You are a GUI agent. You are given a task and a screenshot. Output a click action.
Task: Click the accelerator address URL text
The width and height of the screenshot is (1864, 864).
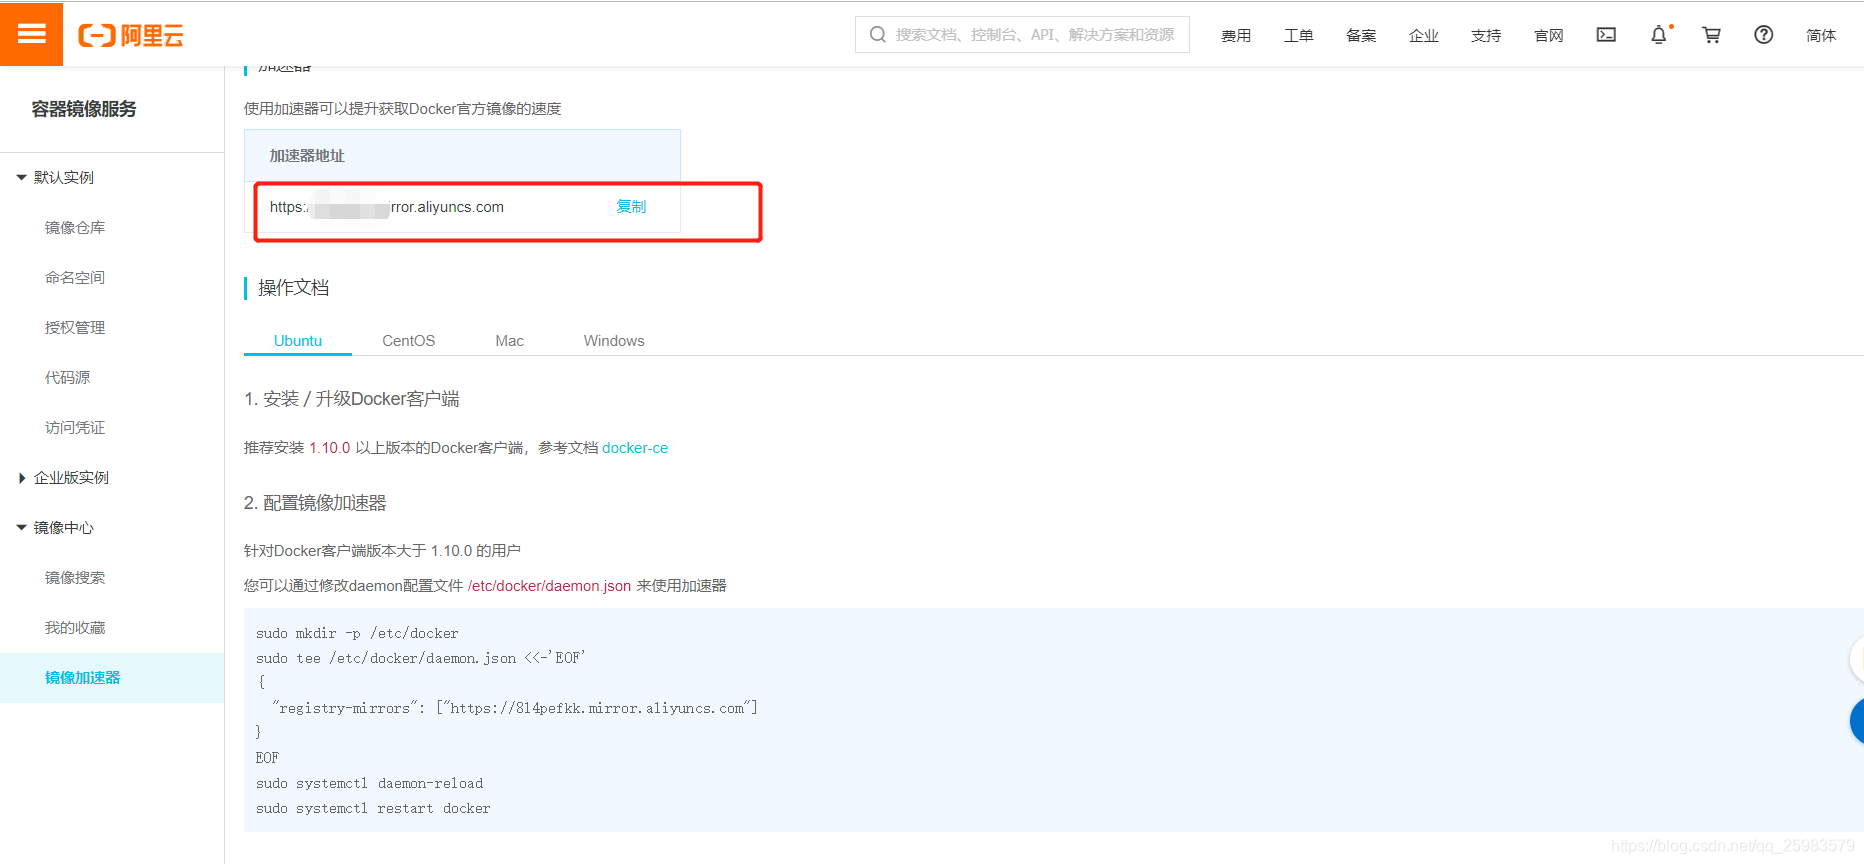pyautogui.click(x=386, y=207)
